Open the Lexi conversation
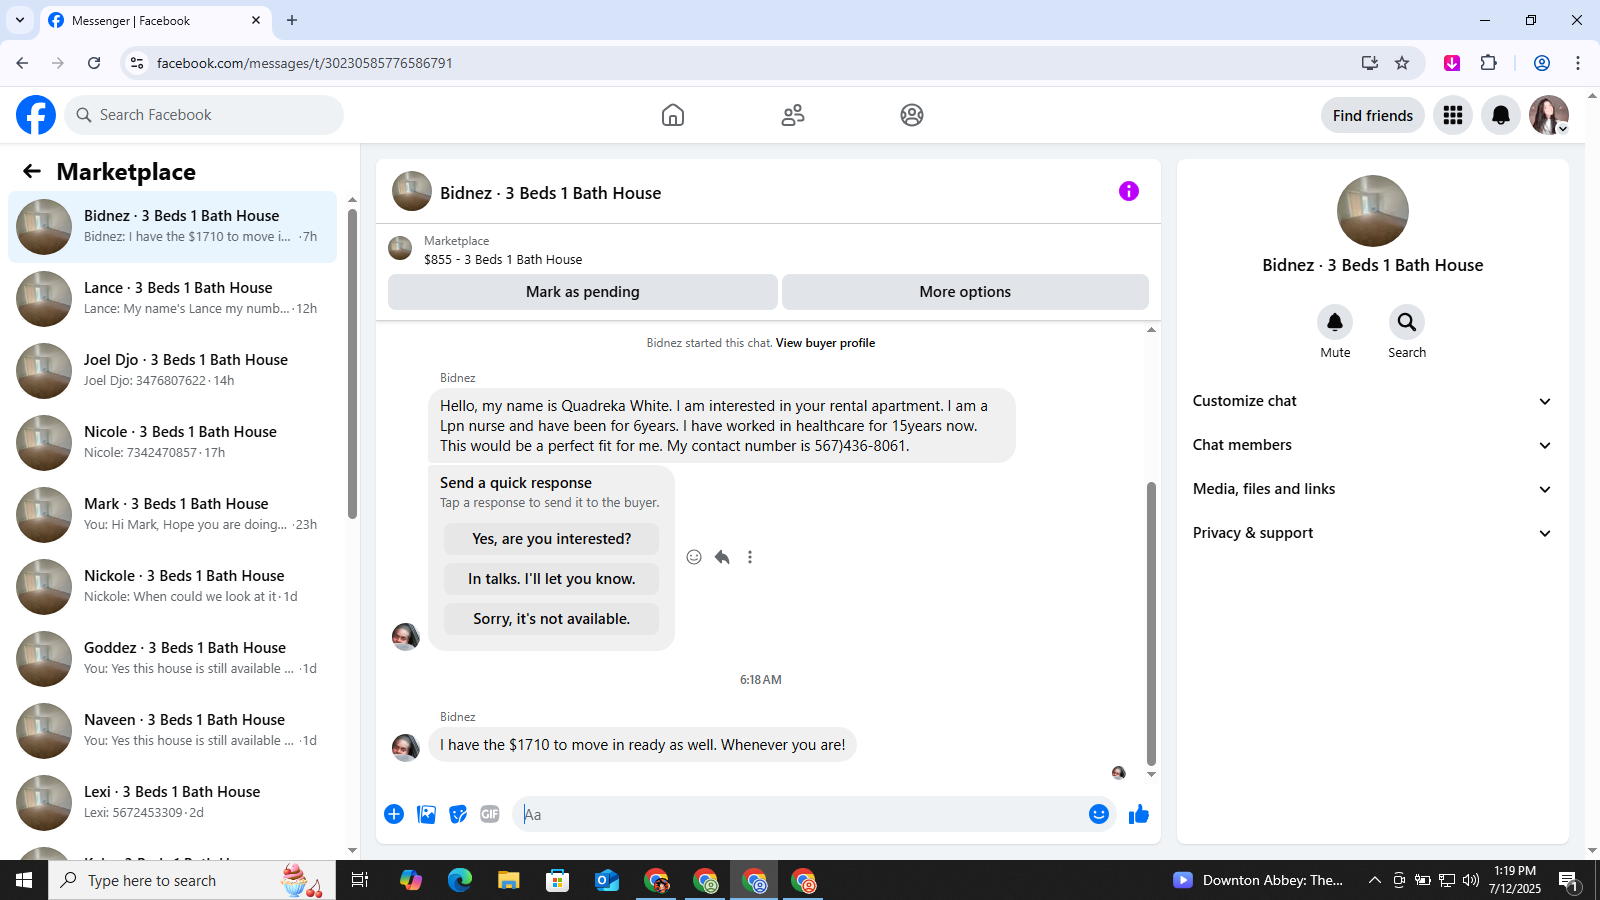The height and width of the screenshot is (900, 1600). point(172,803)
